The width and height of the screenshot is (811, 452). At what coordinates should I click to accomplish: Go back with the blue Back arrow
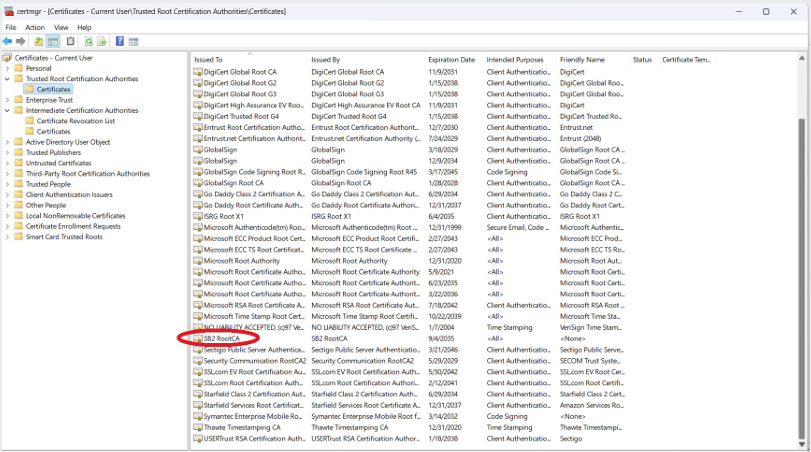pyautogui.click(x=7, y=41)
